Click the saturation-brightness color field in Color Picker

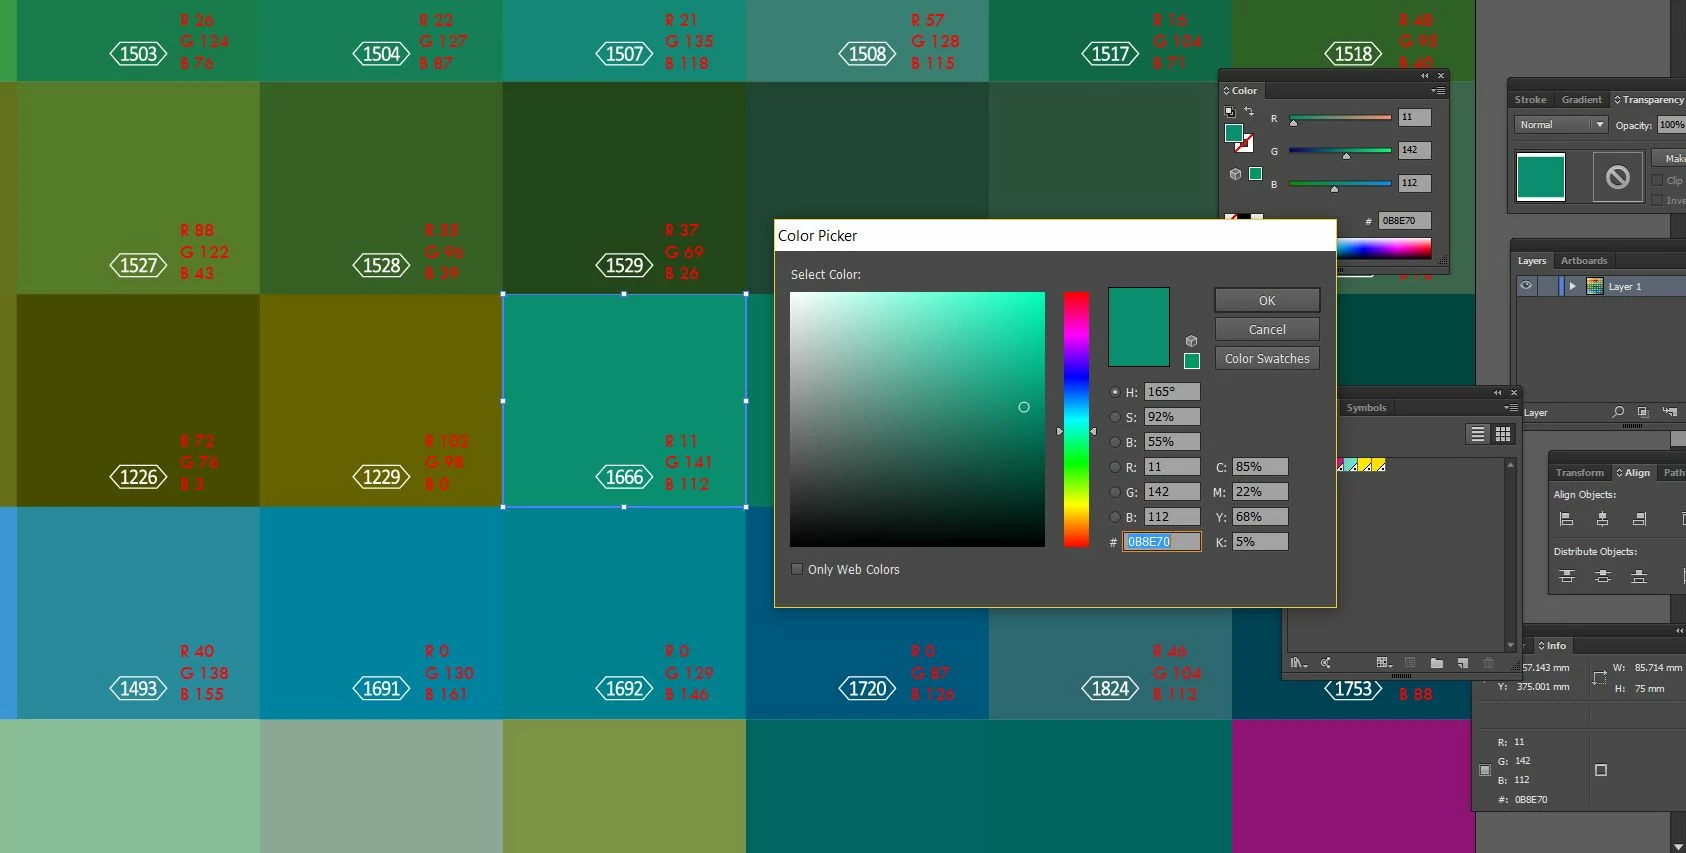point(917,419)
